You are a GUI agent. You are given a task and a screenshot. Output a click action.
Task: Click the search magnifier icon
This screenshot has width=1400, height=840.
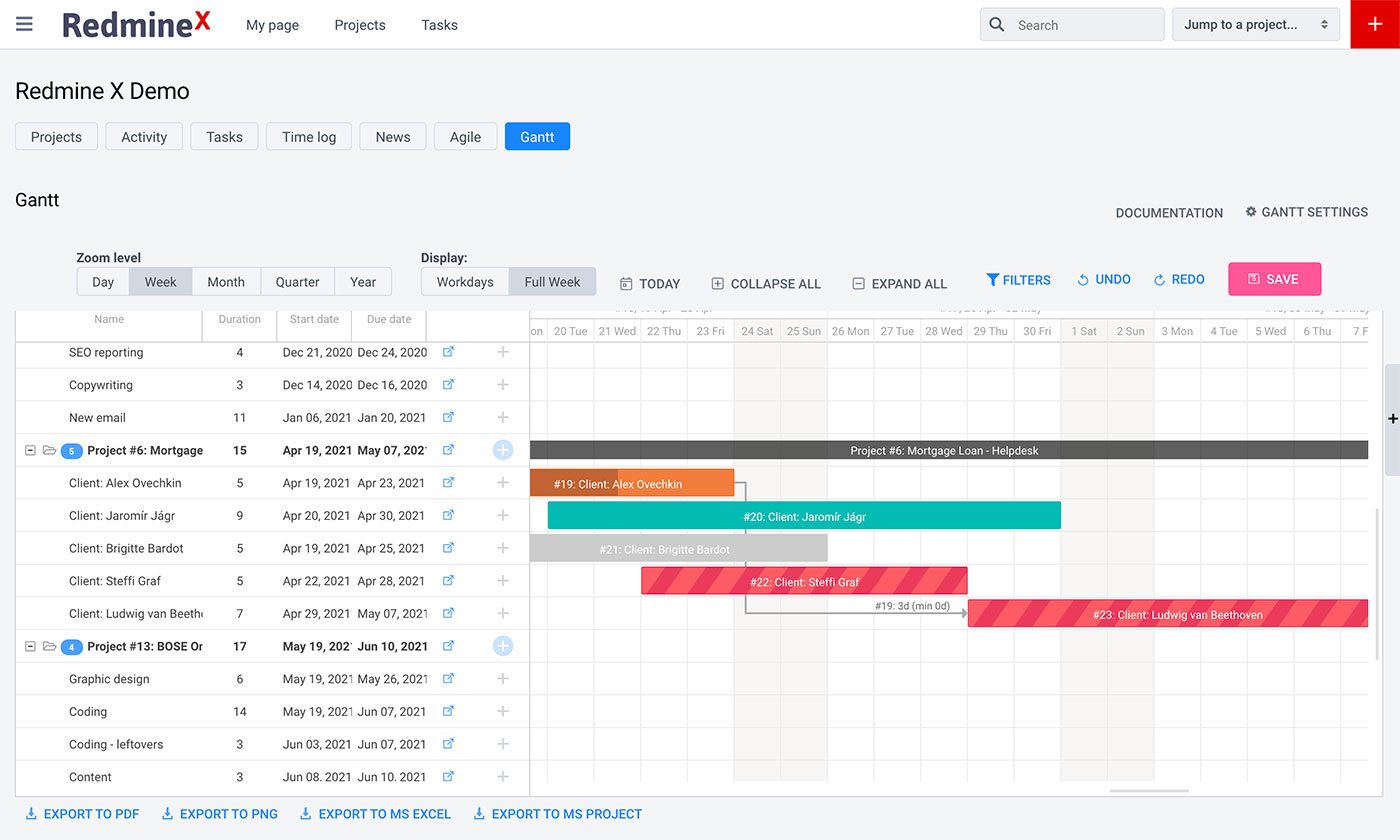point(996,25)
